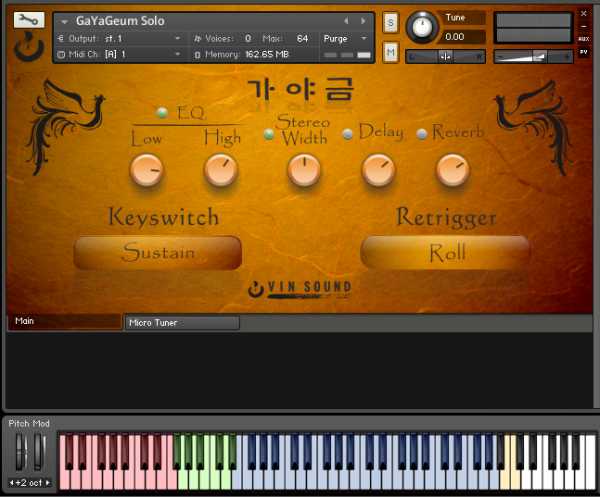
Task: Click the Voices note icon
Action: [197, 38]
